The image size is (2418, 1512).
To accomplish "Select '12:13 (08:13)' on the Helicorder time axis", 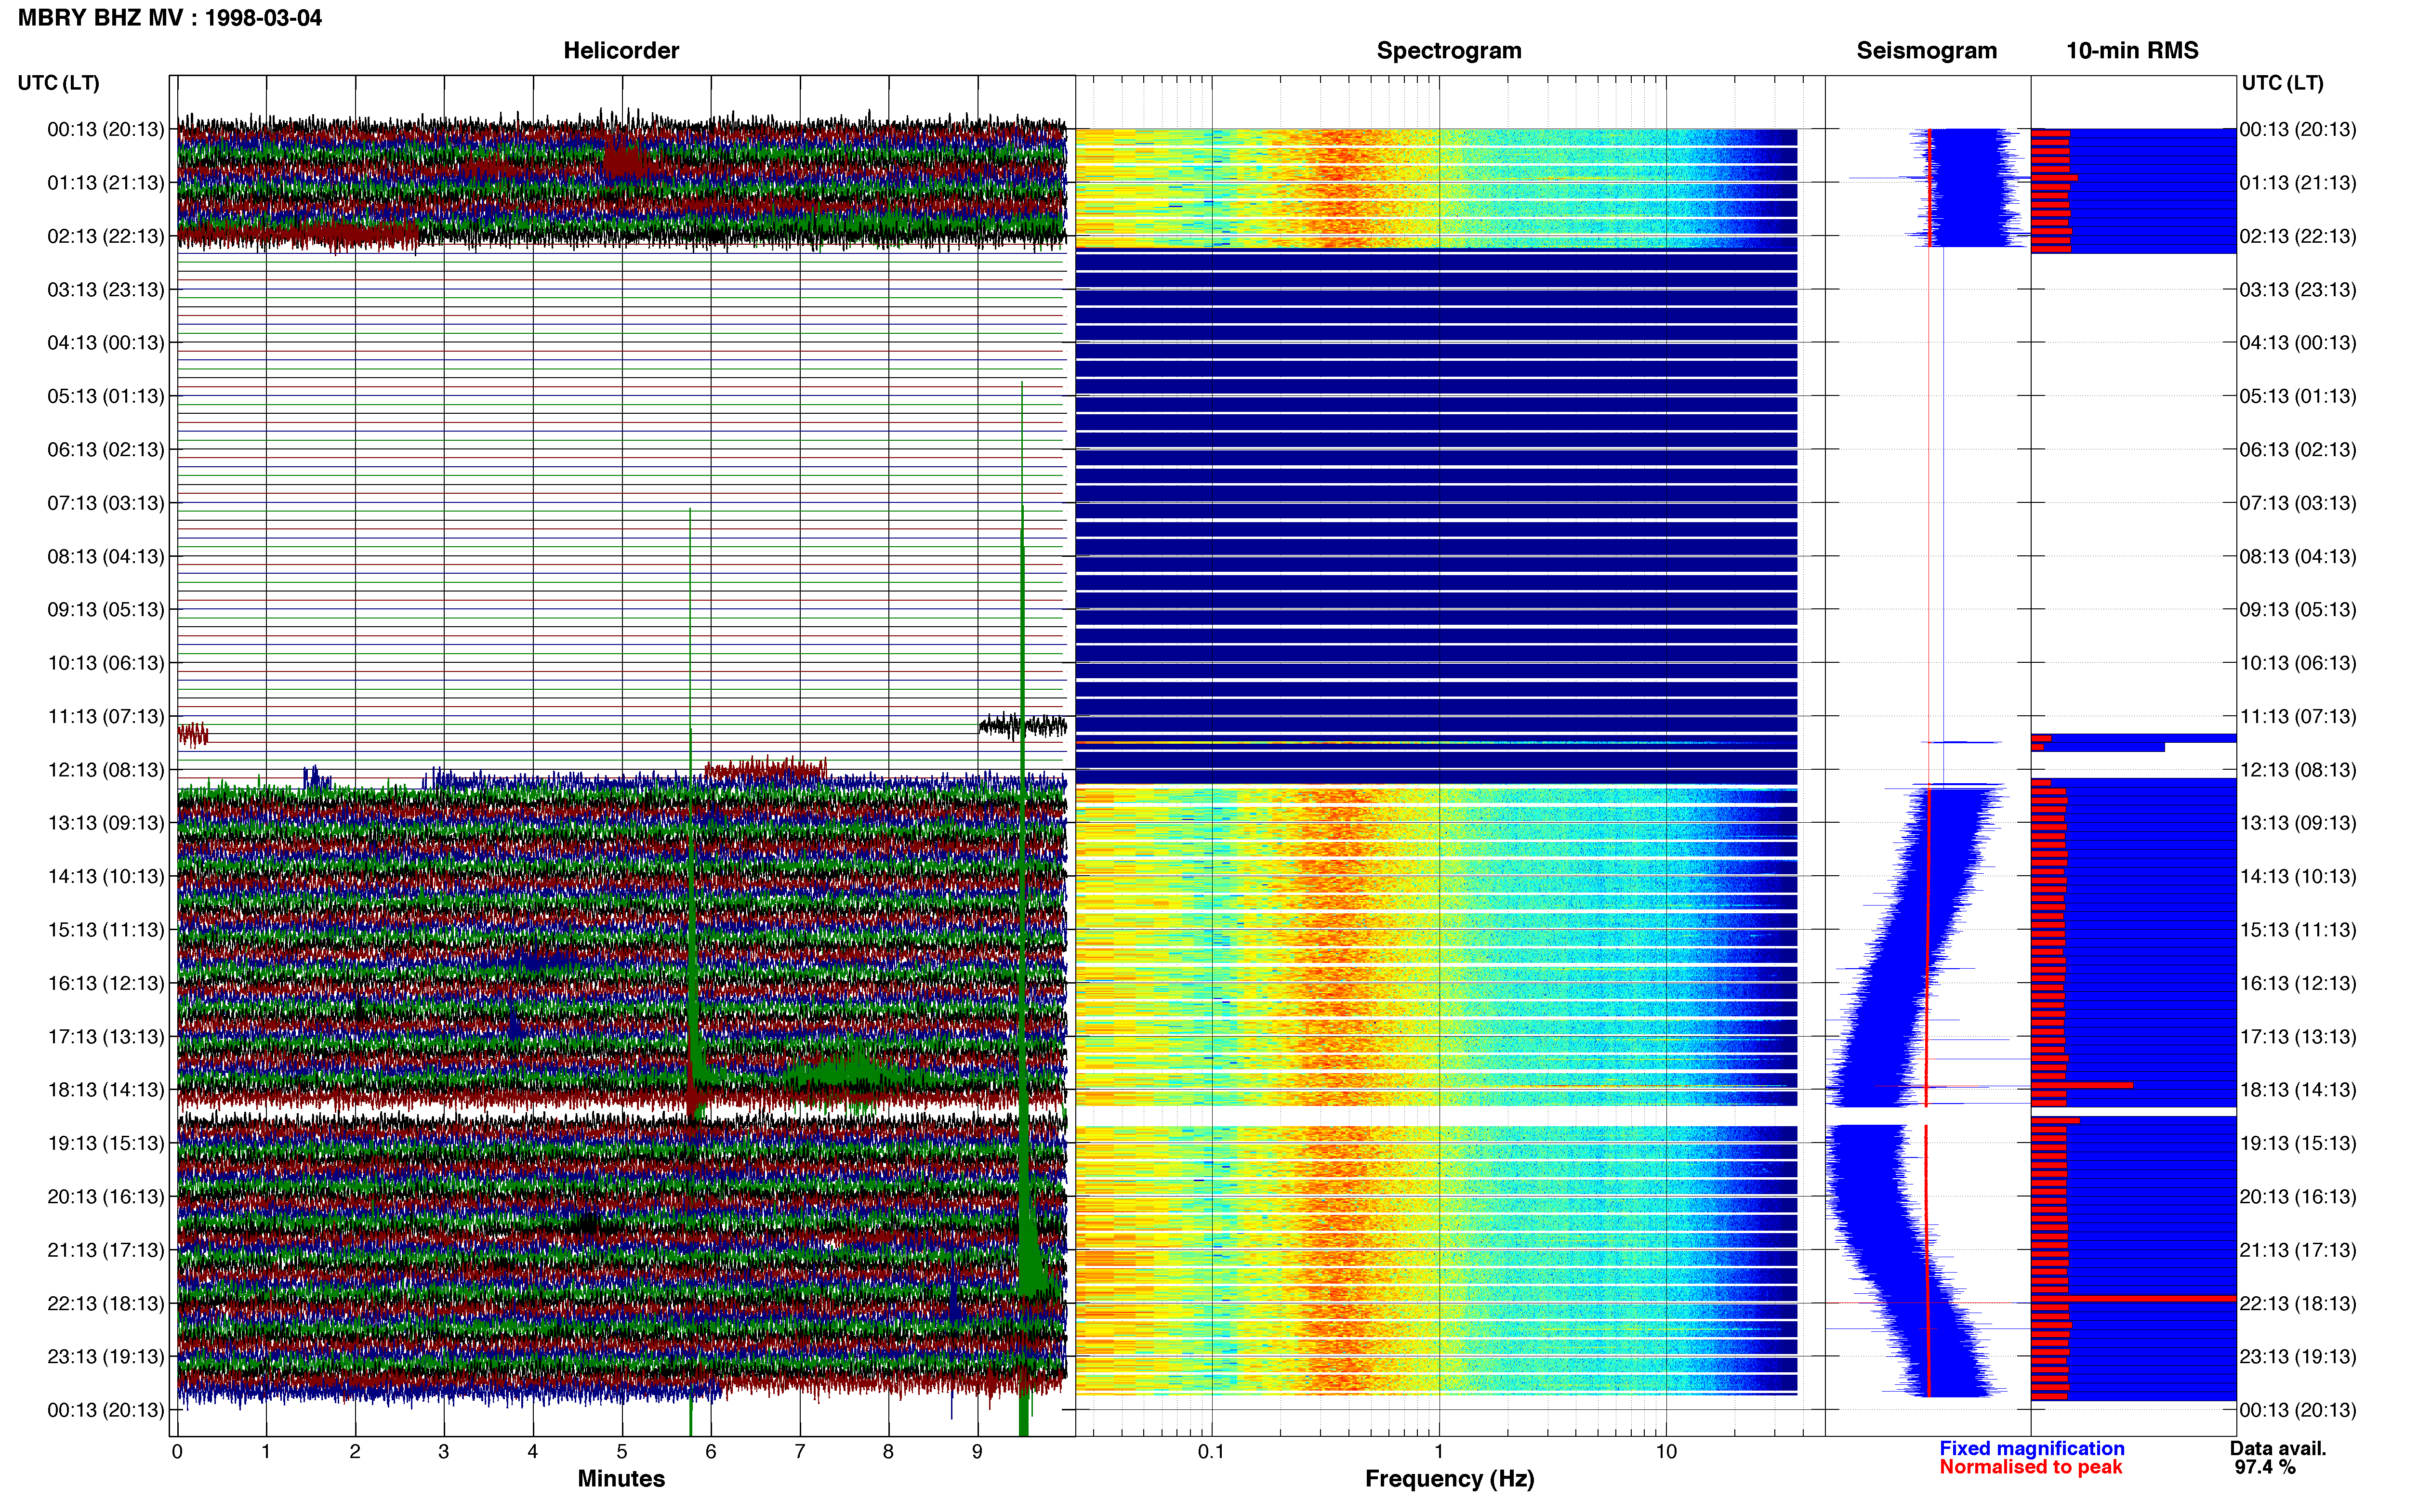I will [x=105, y=770].
